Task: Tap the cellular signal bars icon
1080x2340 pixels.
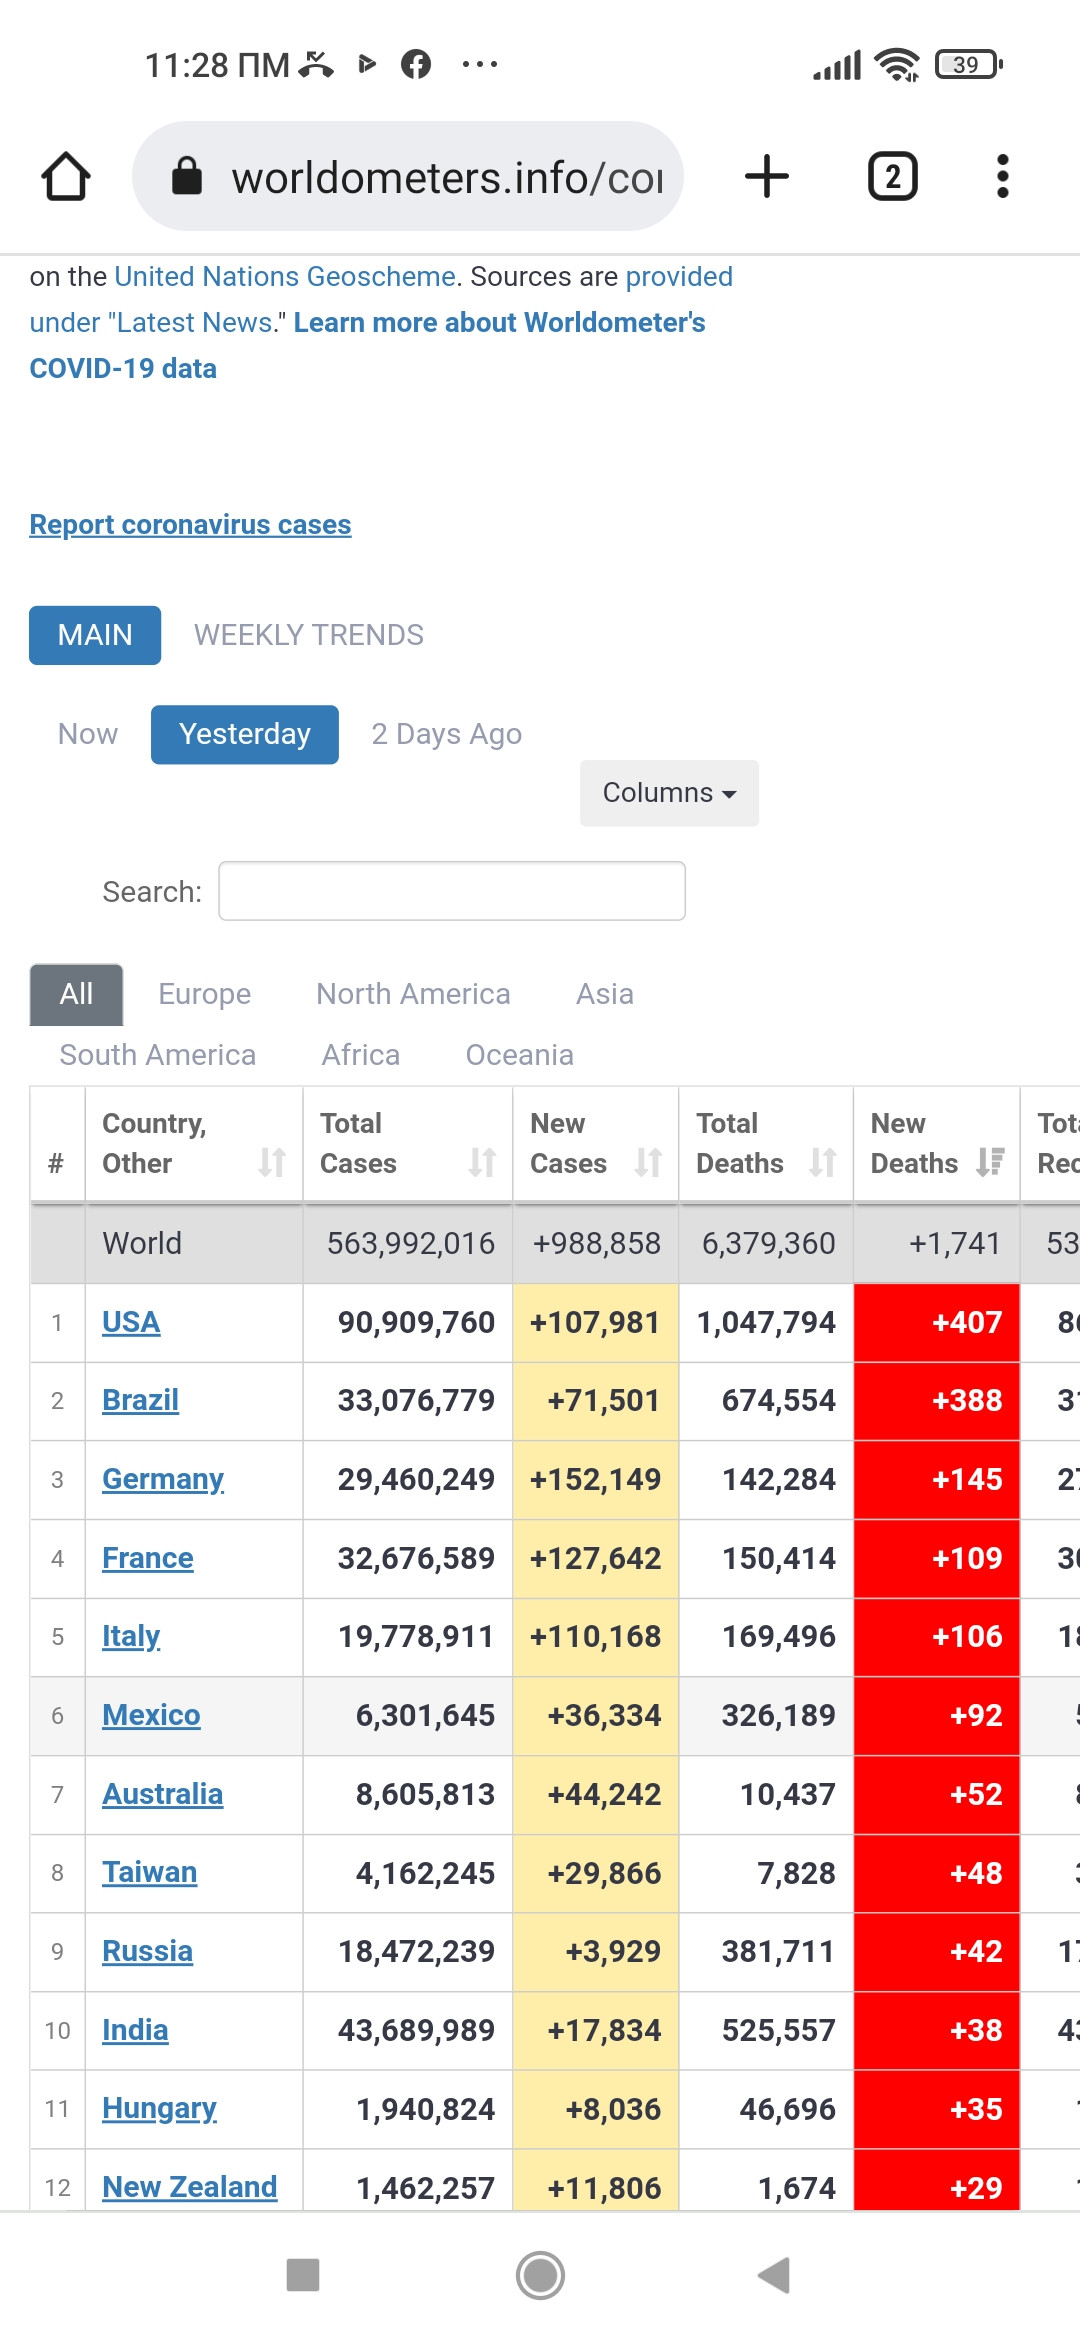Action: (x=837, y=66)
